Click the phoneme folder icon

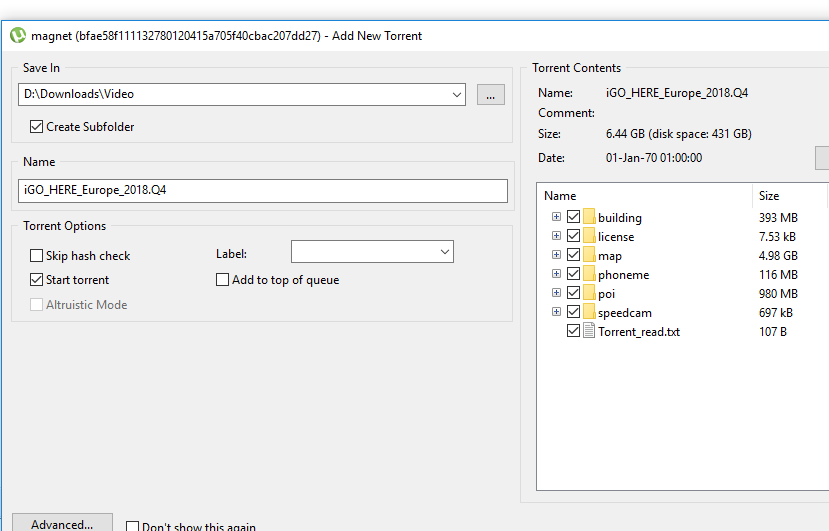coord(589,274)
